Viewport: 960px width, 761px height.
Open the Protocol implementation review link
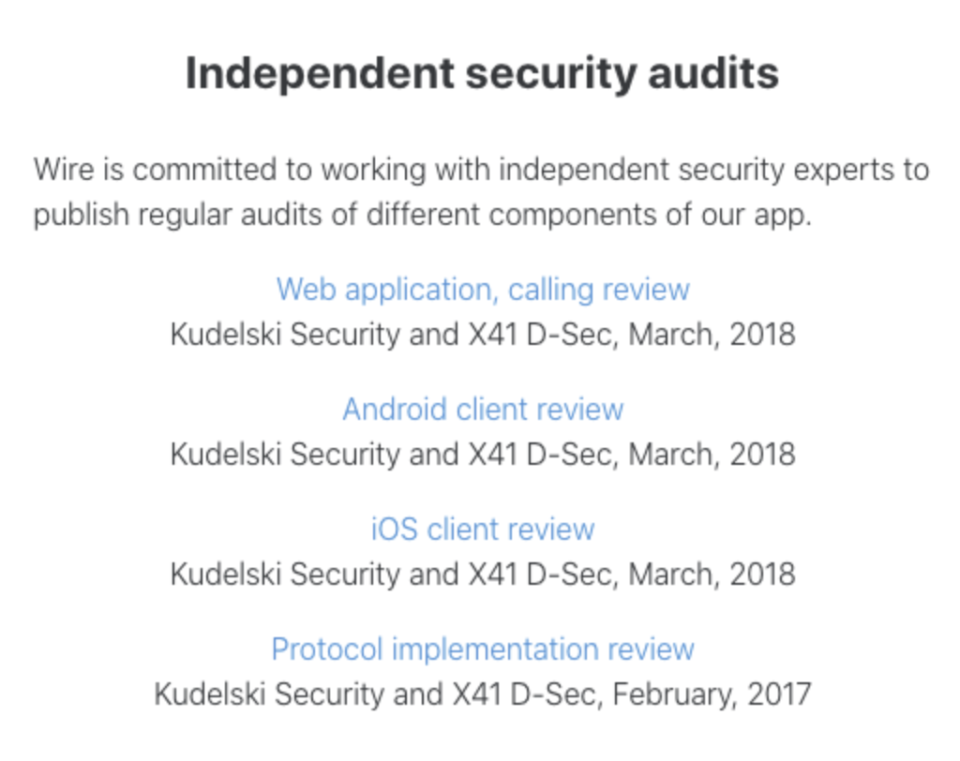click(x=482, y=650)
